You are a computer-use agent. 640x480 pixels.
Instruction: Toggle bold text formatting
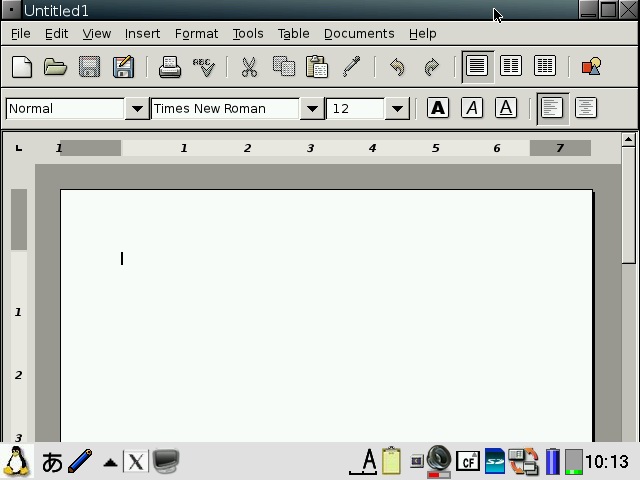[x=438, y=108]
